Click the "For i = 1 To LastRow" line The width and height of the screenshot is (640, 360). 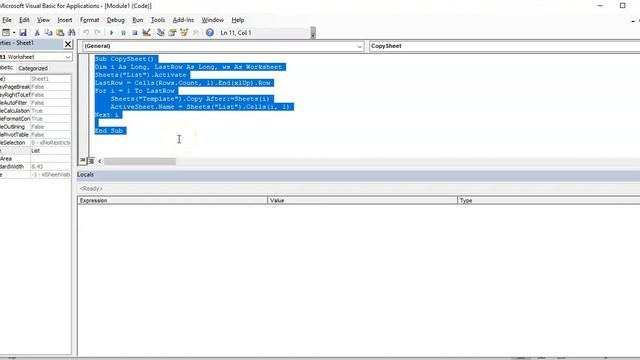pos(135,91)
